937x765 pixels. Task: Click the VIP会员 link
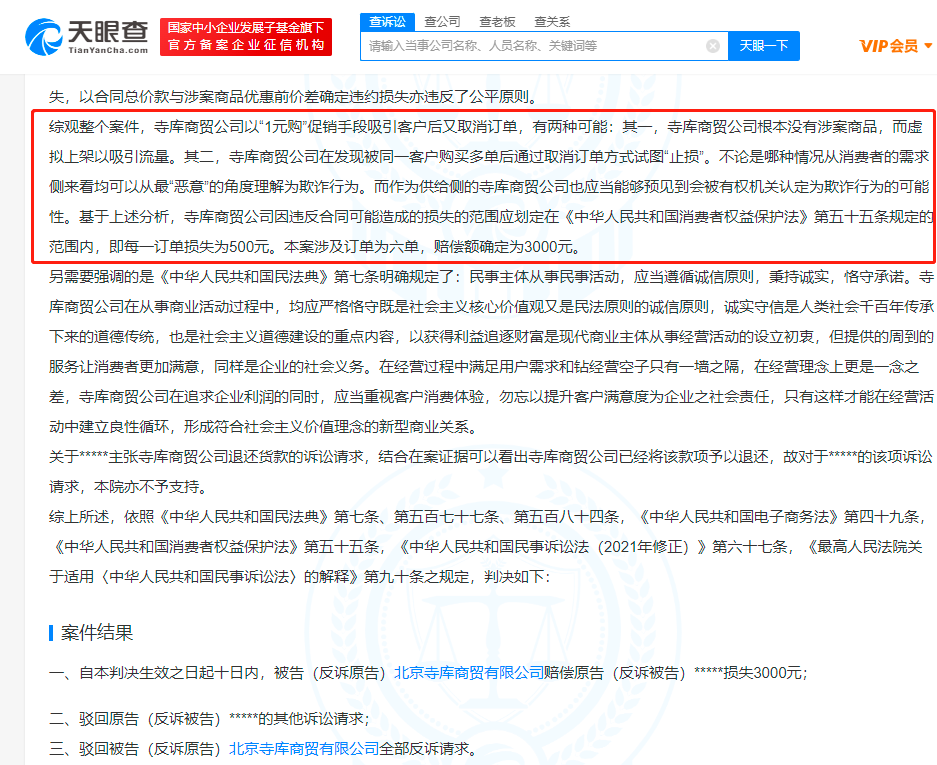pyautogui.click(x=890, y=46)
